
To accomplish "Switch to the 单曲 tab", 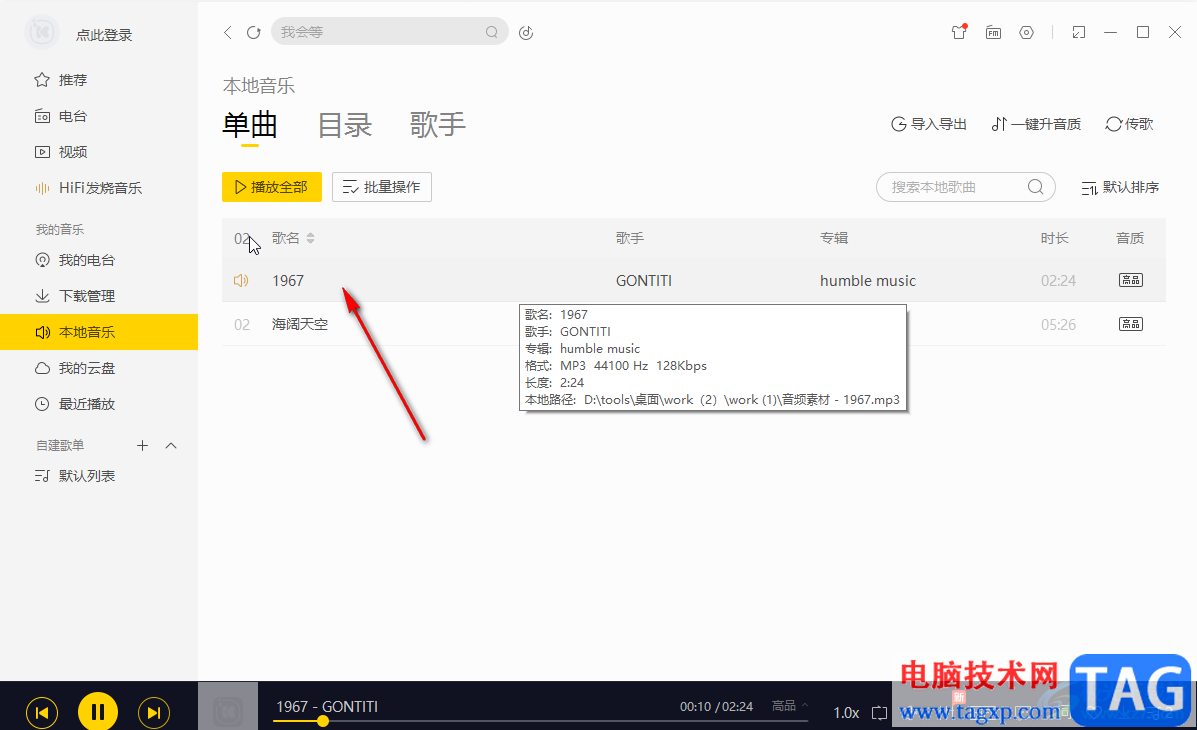I will coord(250,124).
